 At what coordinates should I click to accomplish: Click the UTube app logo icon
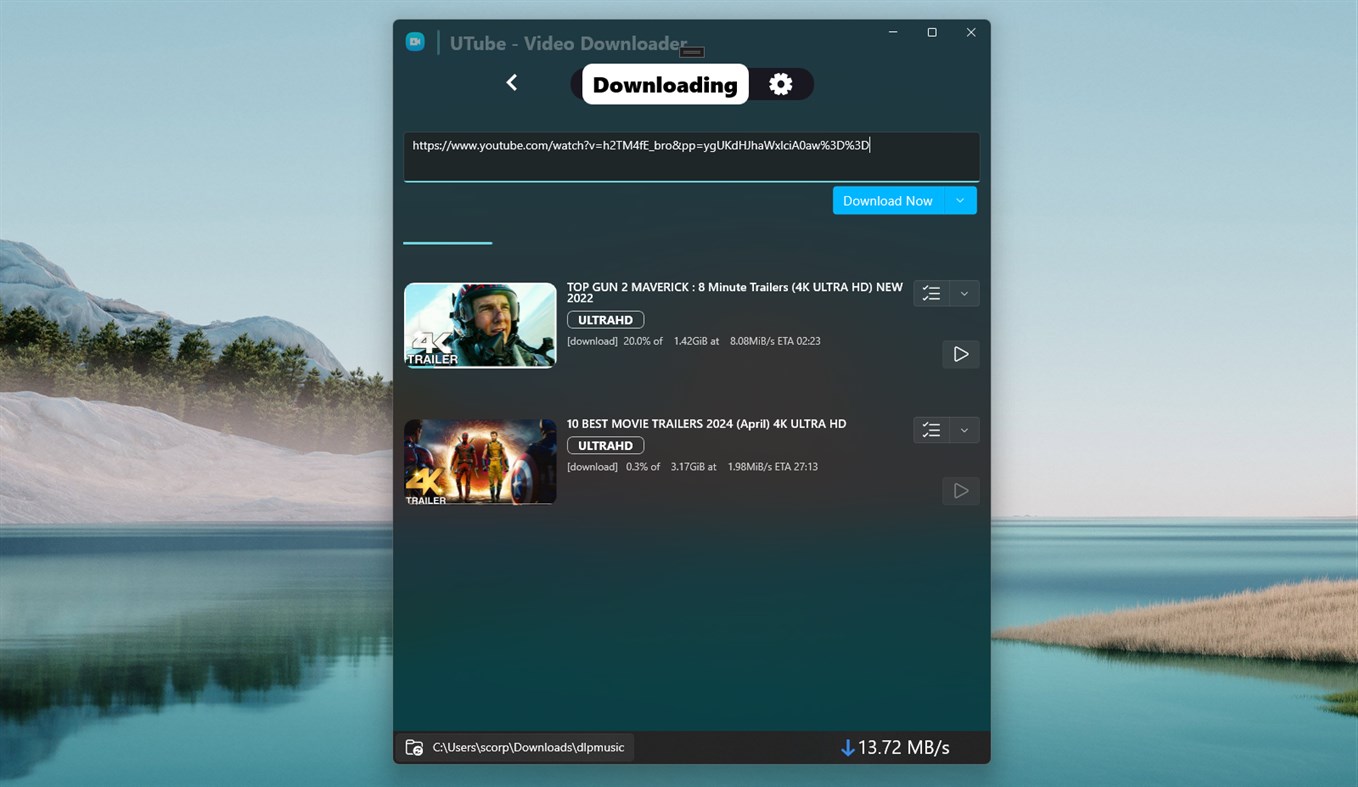[415, 41]
